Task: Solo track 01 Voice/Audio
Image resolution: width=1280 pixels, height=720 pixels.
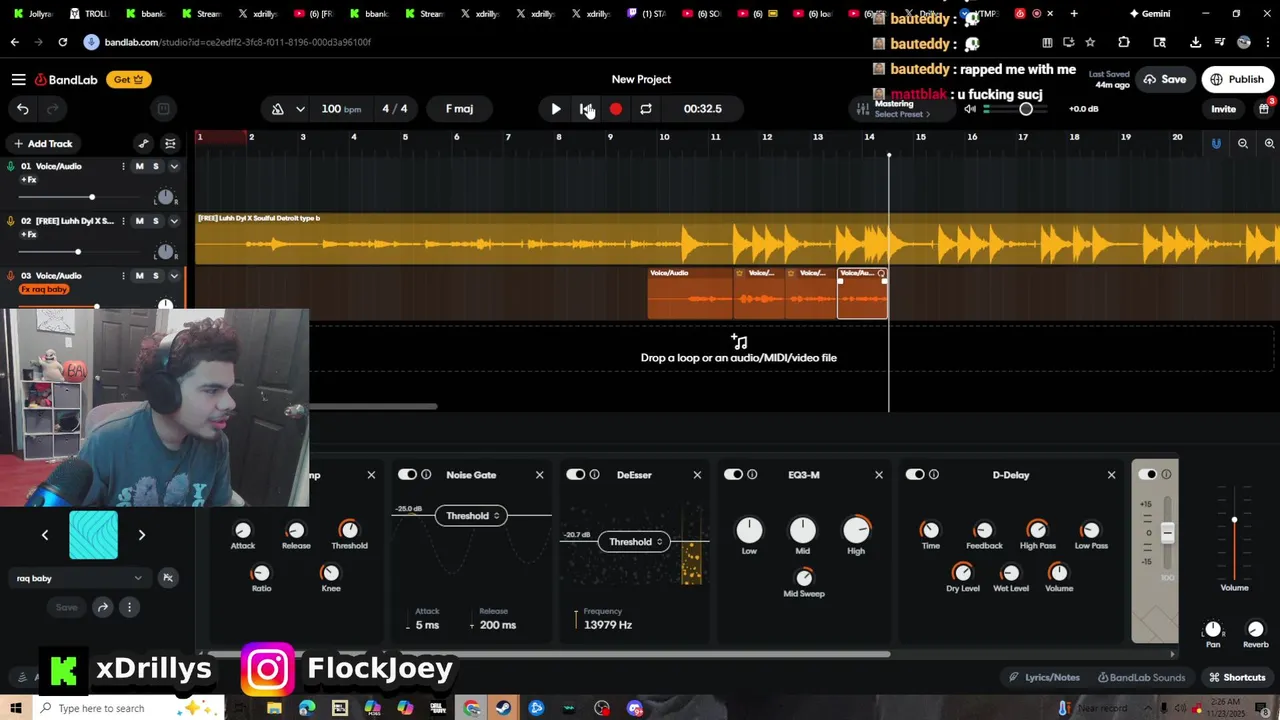Action: pyautogui.click(x=156, y=166)
